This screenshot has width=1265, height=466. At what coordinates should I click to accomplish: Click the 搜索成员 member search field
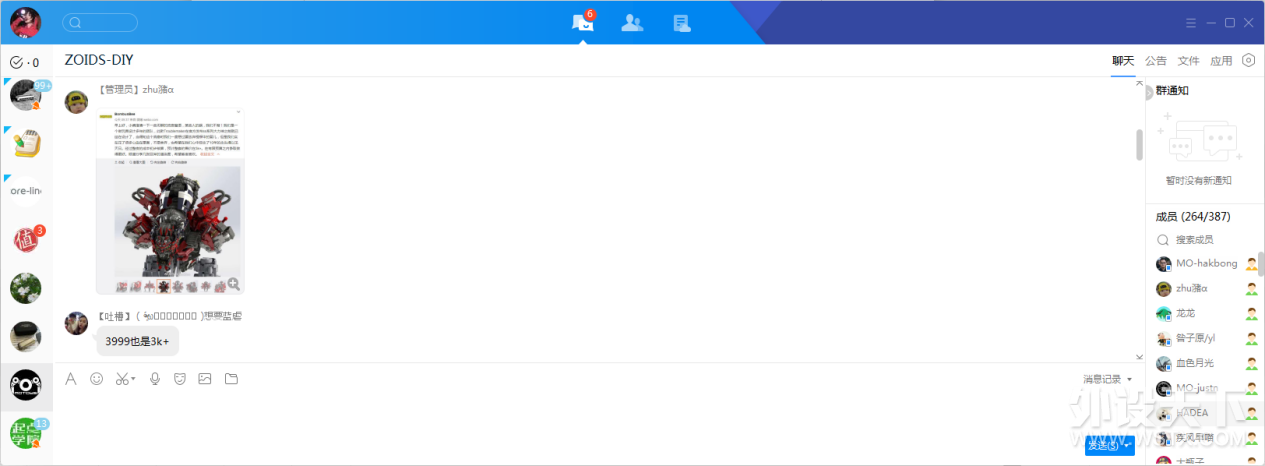[x=1205, y=240]
